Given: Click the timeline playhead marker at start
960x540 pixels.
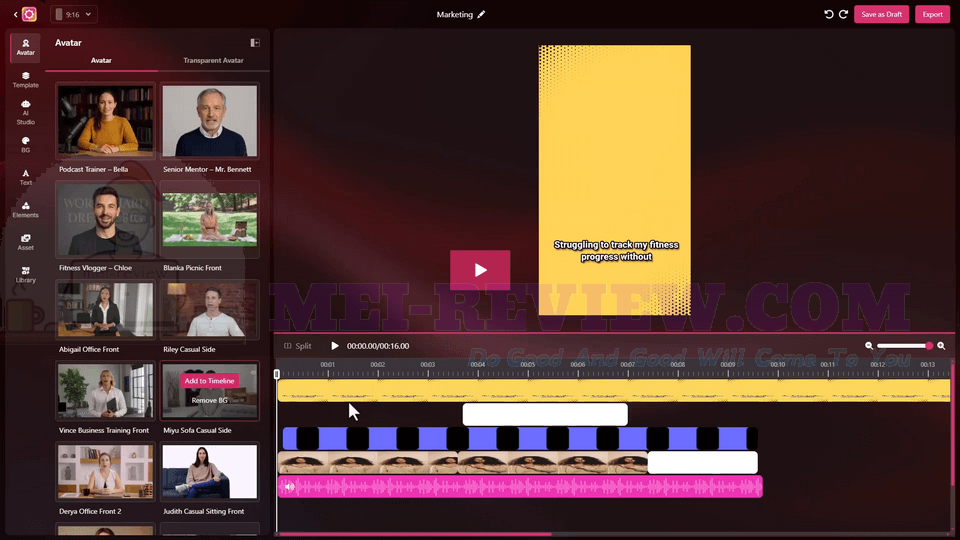Looking at the screenshot, I should [x=277, y=373].
